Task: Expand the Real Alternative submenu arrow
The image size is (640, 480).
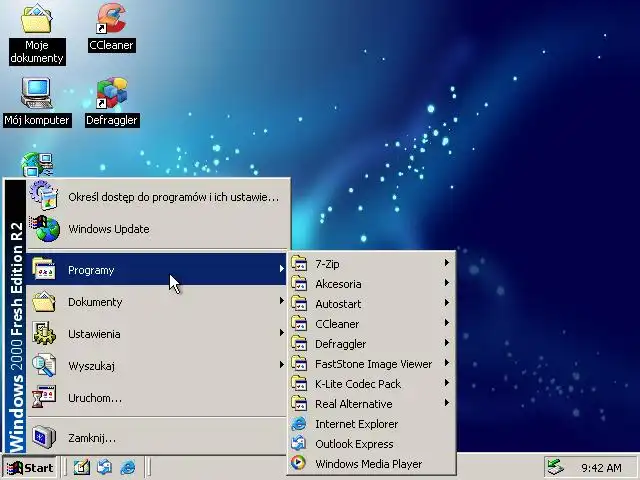Action: pos(447,403)
